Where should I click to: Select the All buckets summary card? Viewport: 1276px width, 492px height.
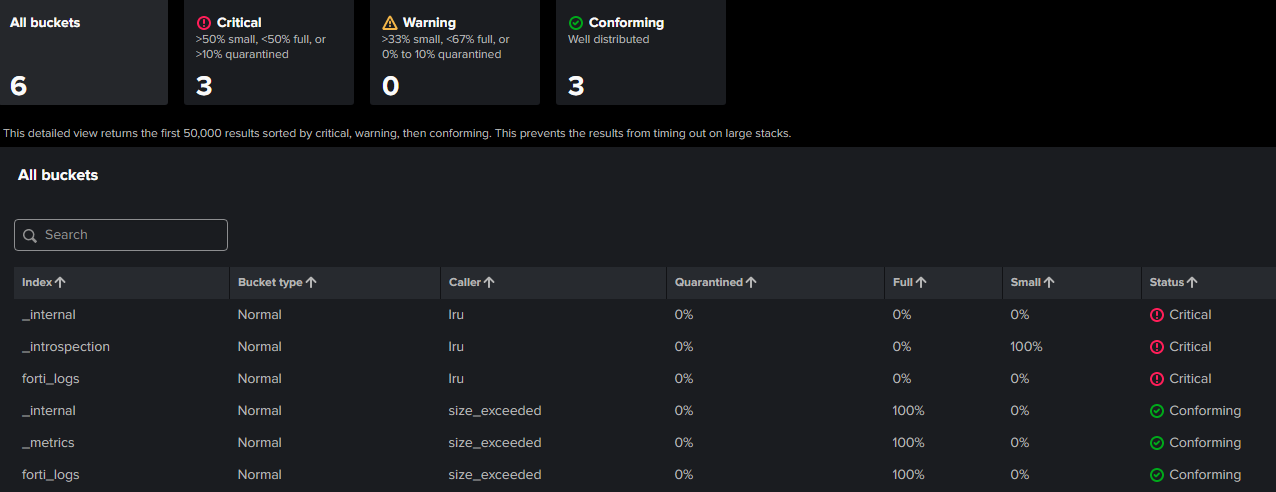(x=84, y=52)
